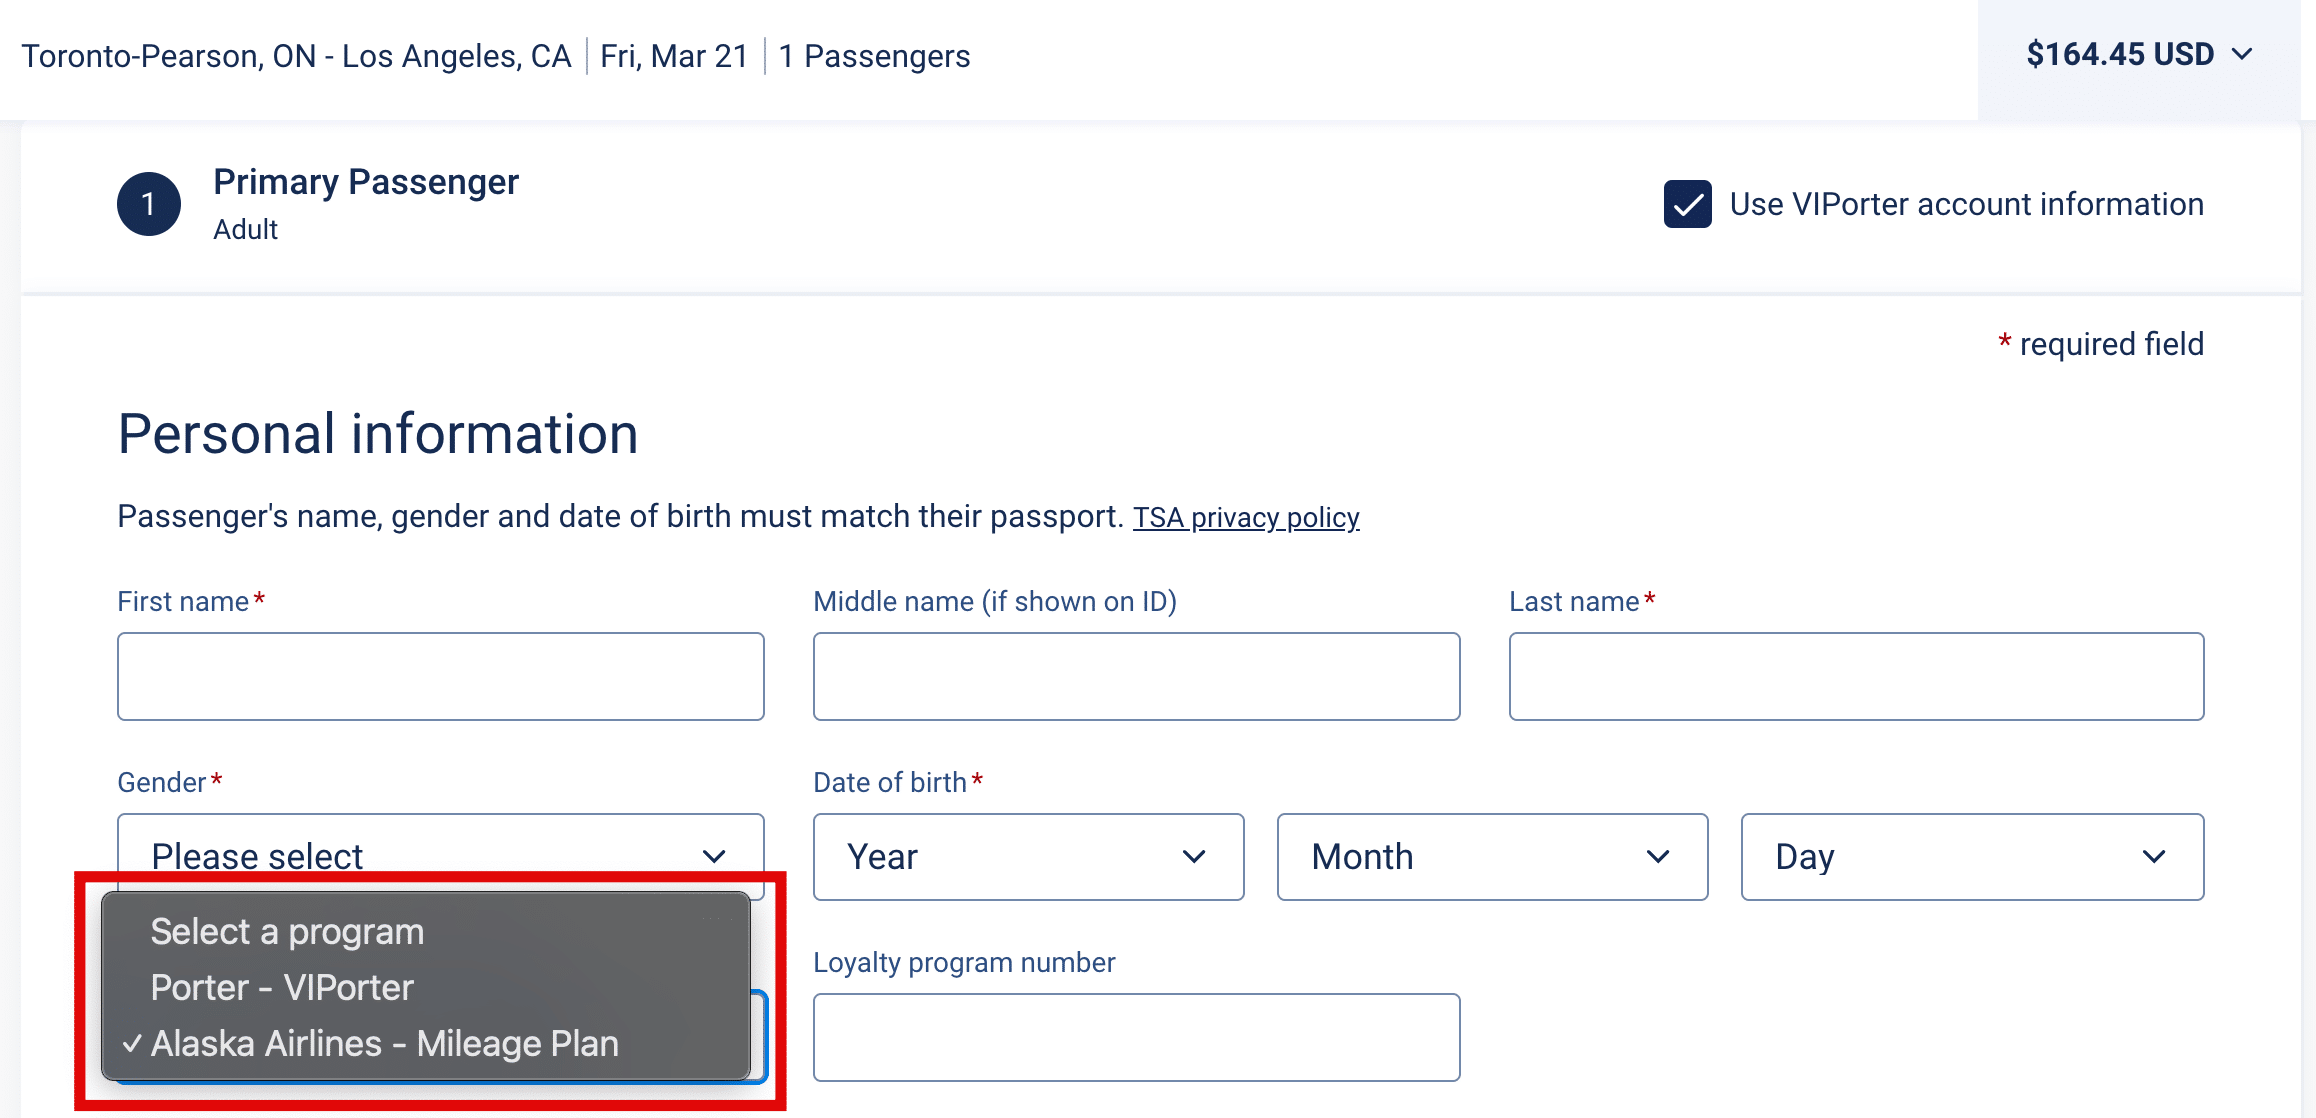
Task: Expand the $164.45 USD price summary
Action: pyautogui.click(x=2119, y=54)
